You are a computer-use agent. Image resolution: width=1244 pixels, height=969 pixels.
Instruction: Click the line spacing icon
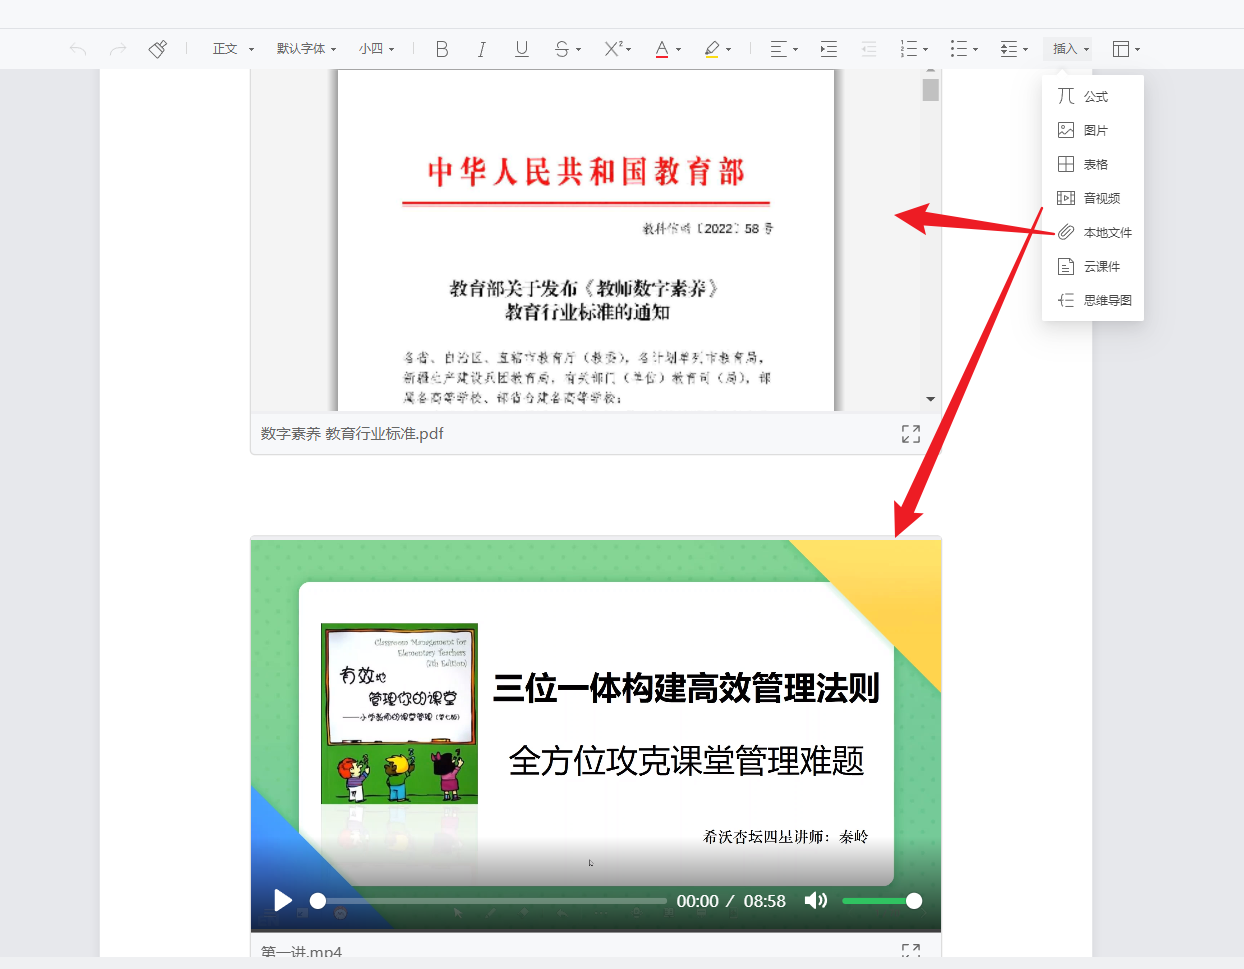[1009, 49]
